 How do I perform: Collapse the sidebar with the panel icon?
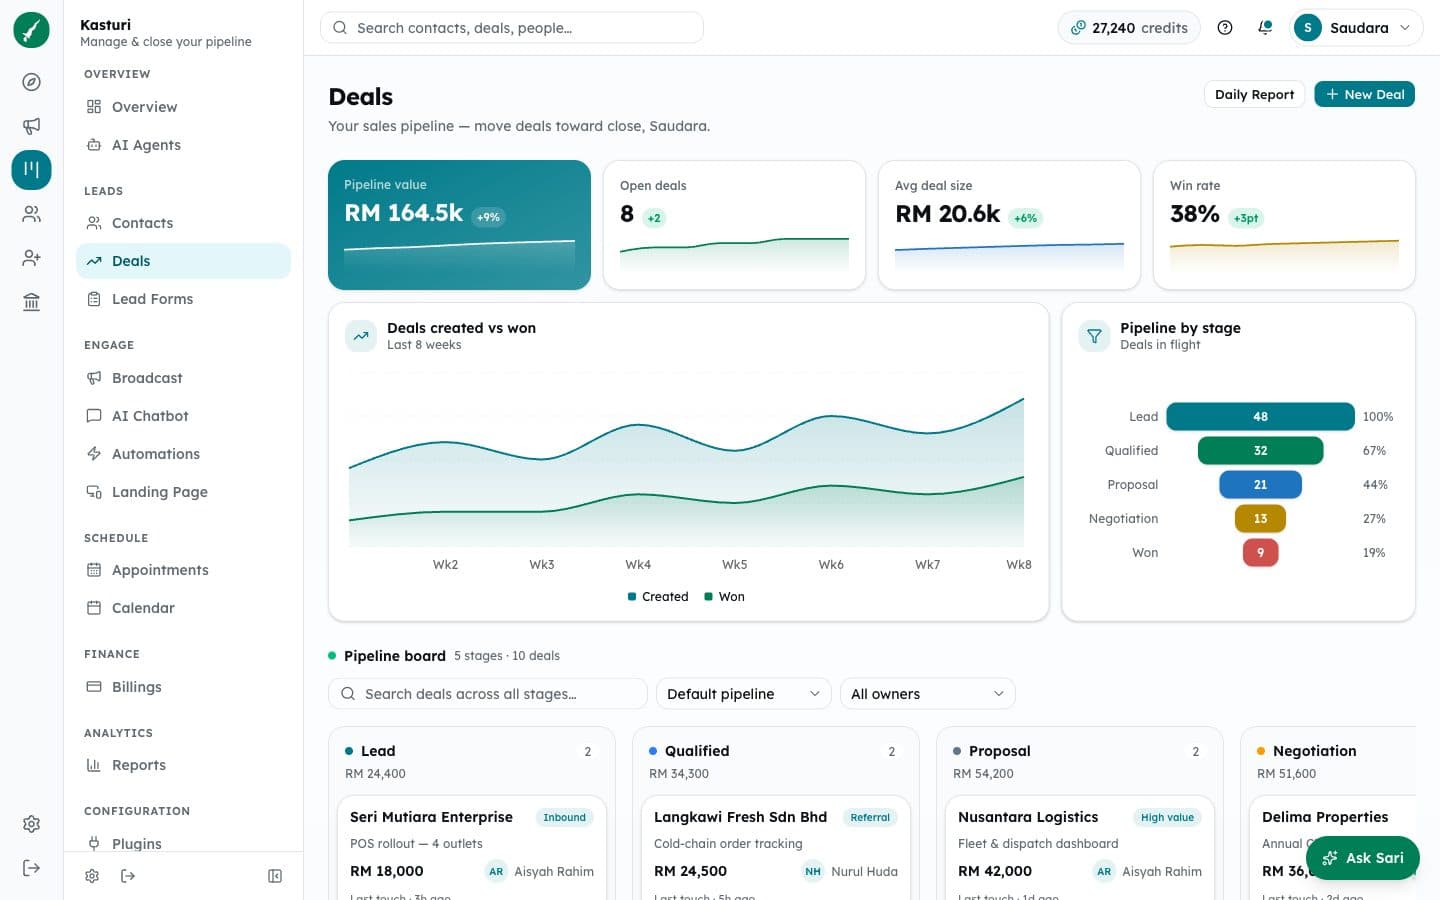275,876
